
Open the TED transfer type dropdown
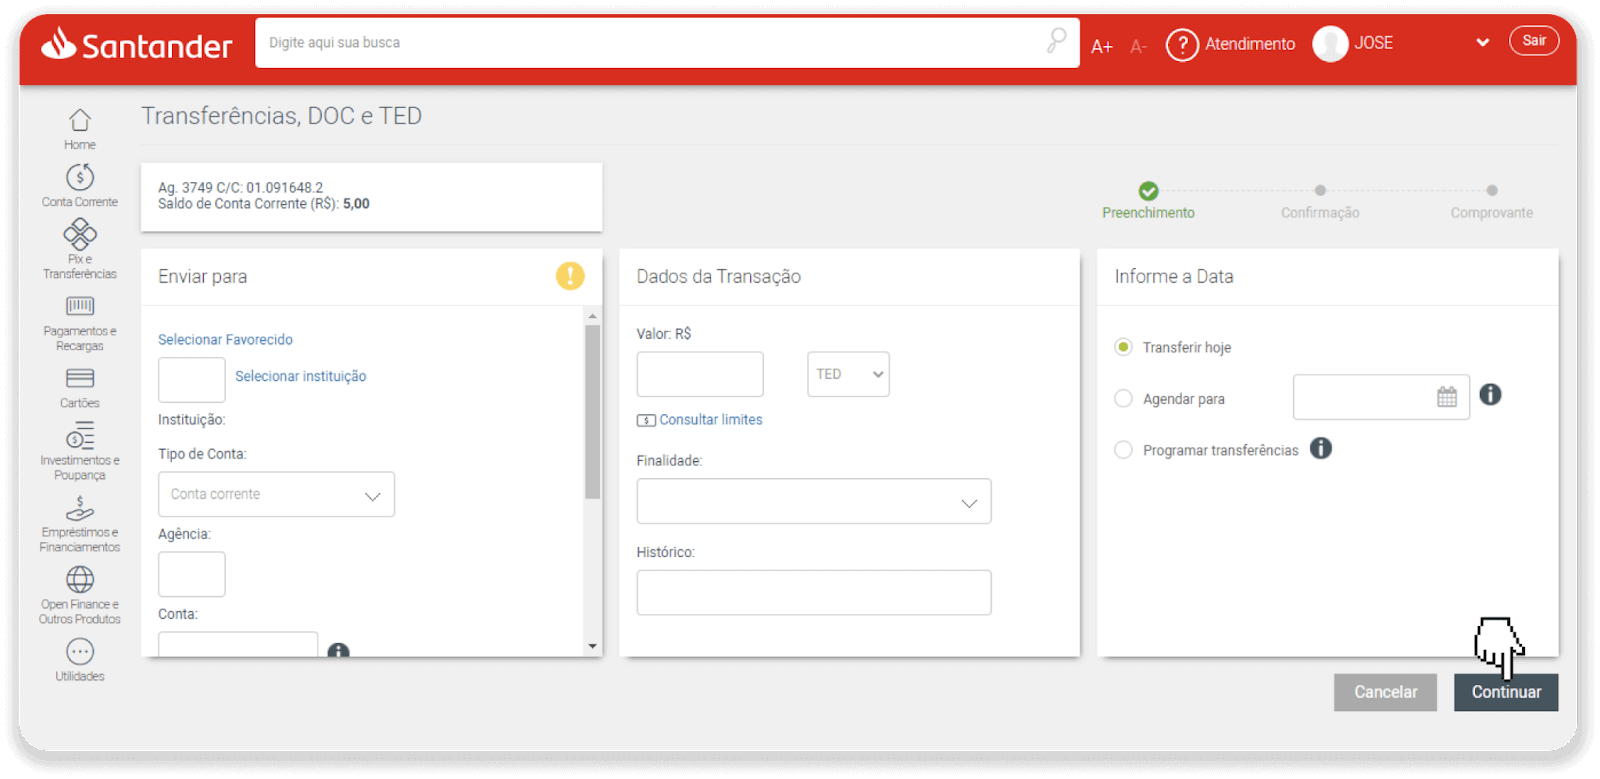coord(848,374)
